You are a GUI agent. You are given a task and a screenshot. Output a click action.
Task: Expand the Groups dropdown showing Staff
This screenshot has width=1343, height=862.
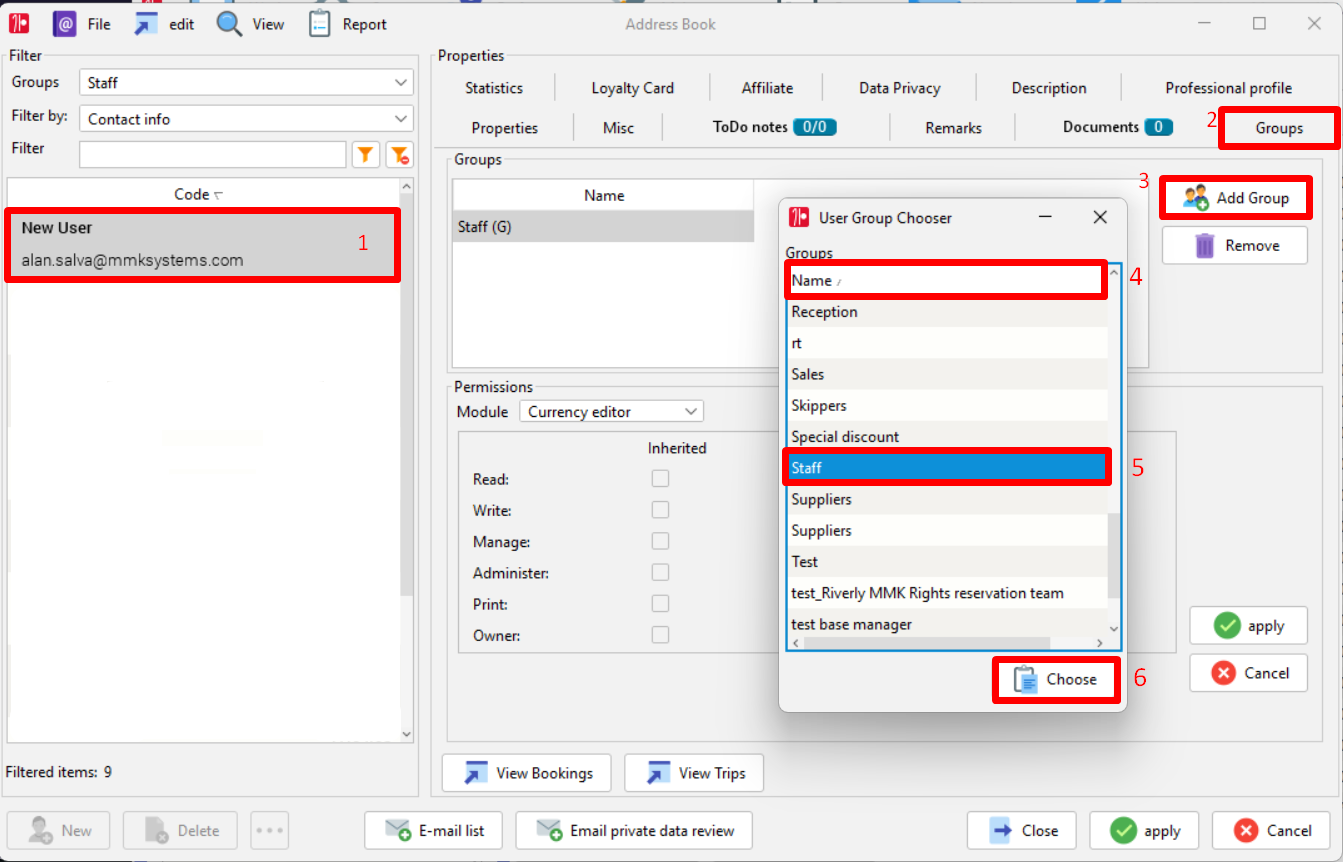(x=246, y=83)
